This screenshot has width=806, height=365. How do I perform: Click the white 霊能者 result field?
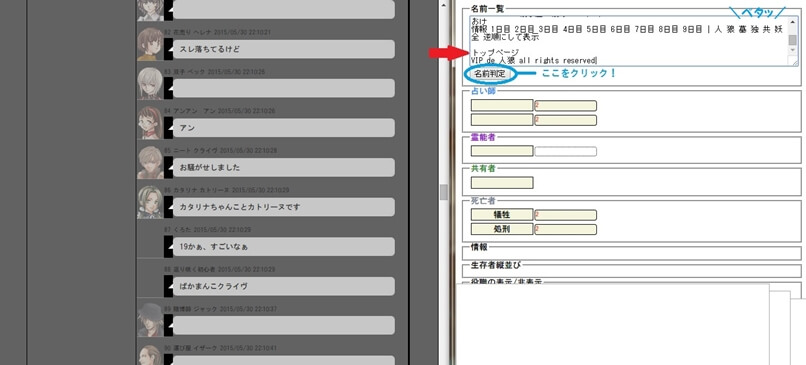point(565,152)
